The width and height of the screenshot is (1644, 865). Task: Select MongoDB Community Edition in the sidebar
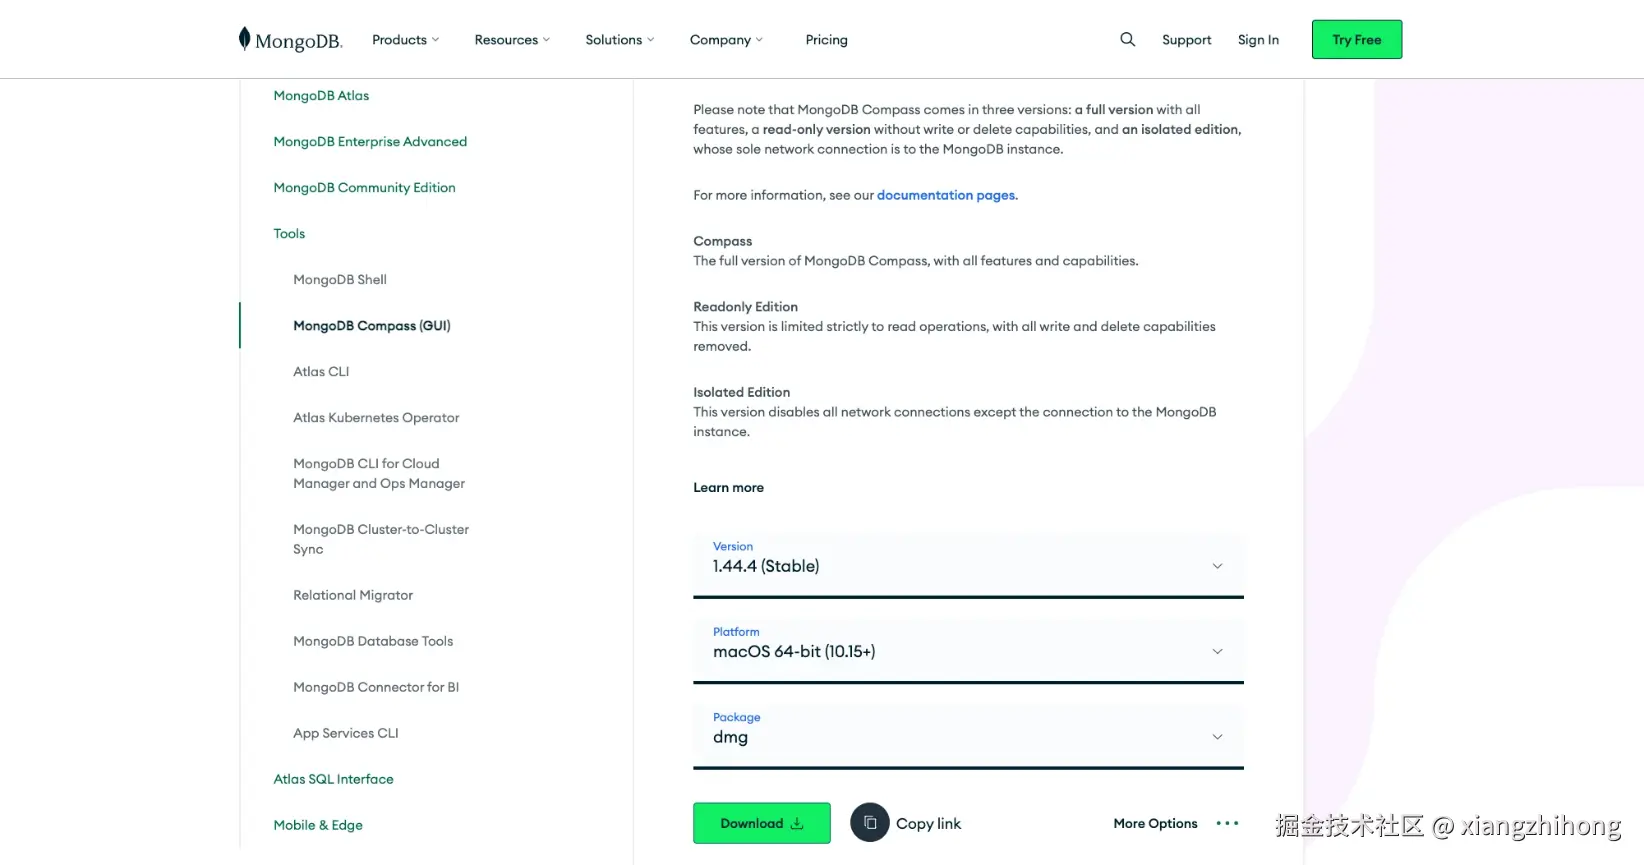tap(364, 188)
